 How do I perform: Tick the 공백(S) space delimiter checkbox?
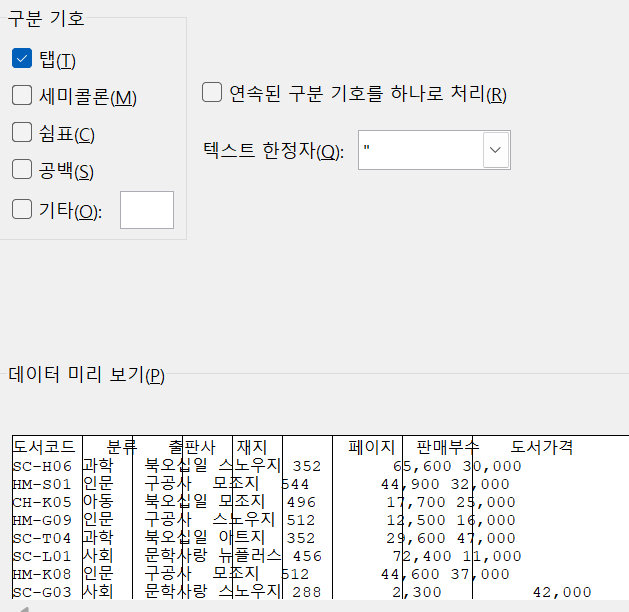[x=22, y=171]
